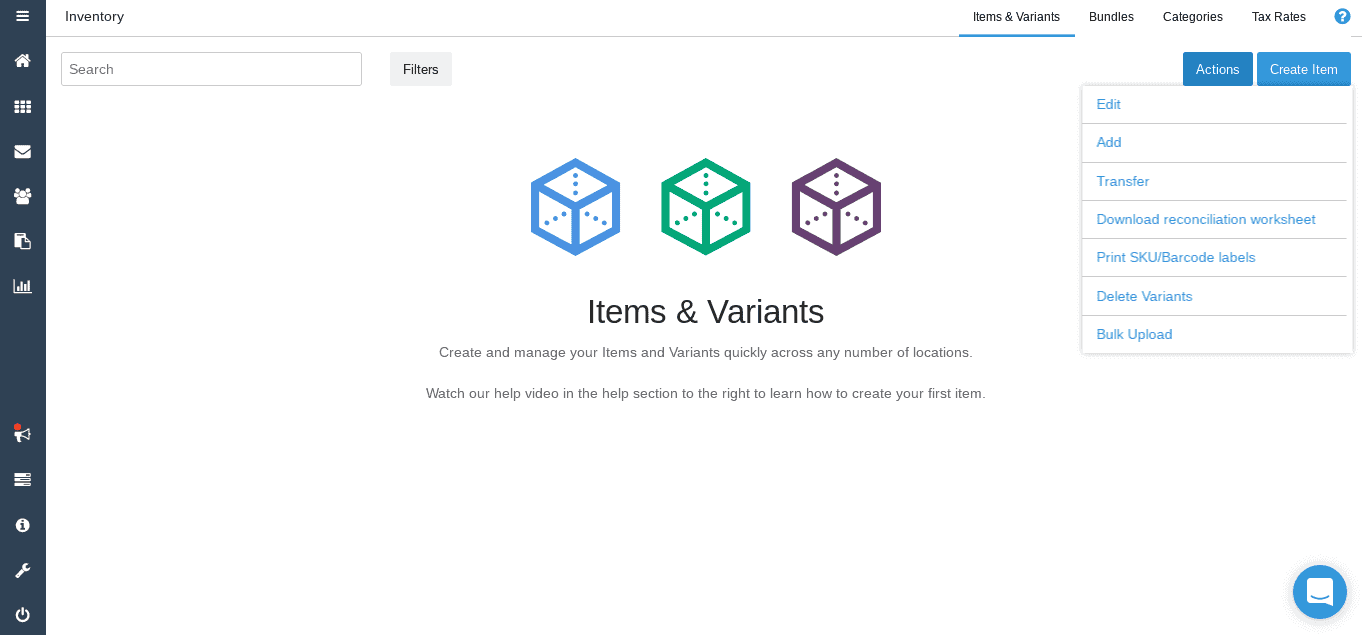
Task: Open the blue help question mark icon
Action: [x=1342, y=16]
